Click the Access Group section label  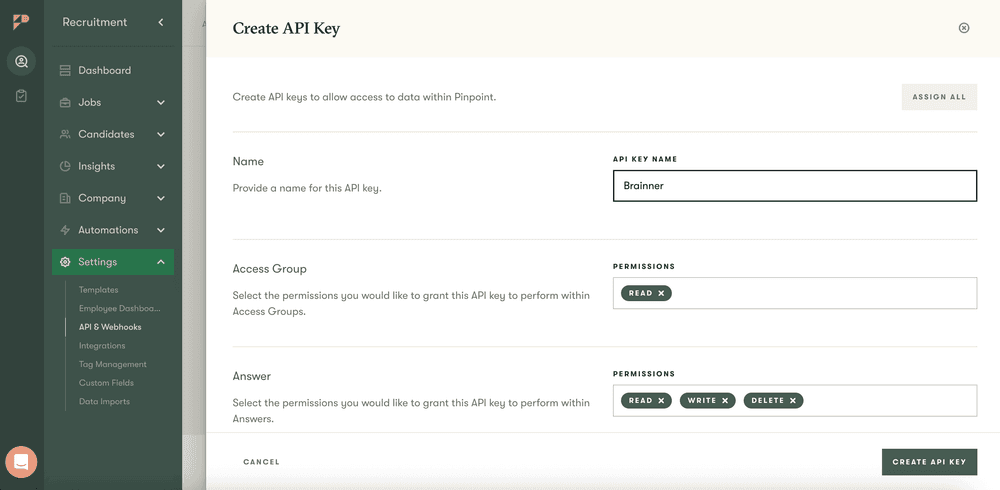click(x=269, y=269)
